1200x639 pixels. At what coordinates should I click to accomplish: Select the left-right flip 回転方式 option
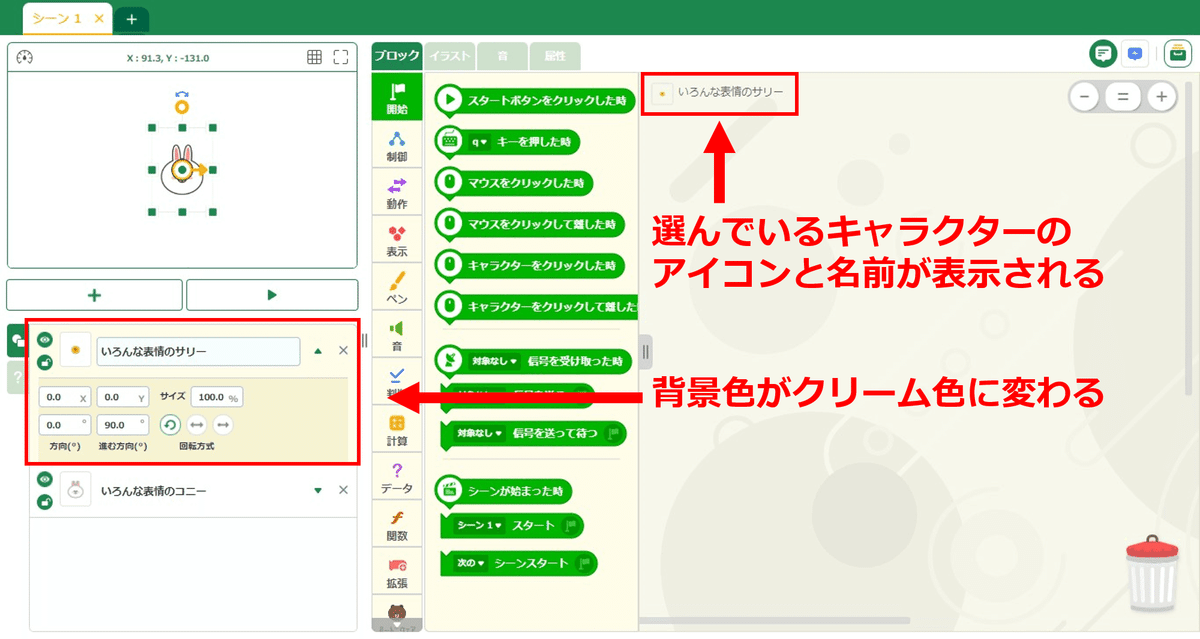pos(197,425)
